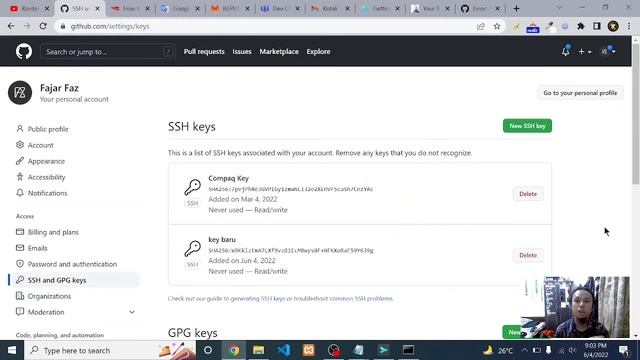Open Account settings
Viewport: 640px width, 360px height.
pyautogui.click(x=40, y=145)
